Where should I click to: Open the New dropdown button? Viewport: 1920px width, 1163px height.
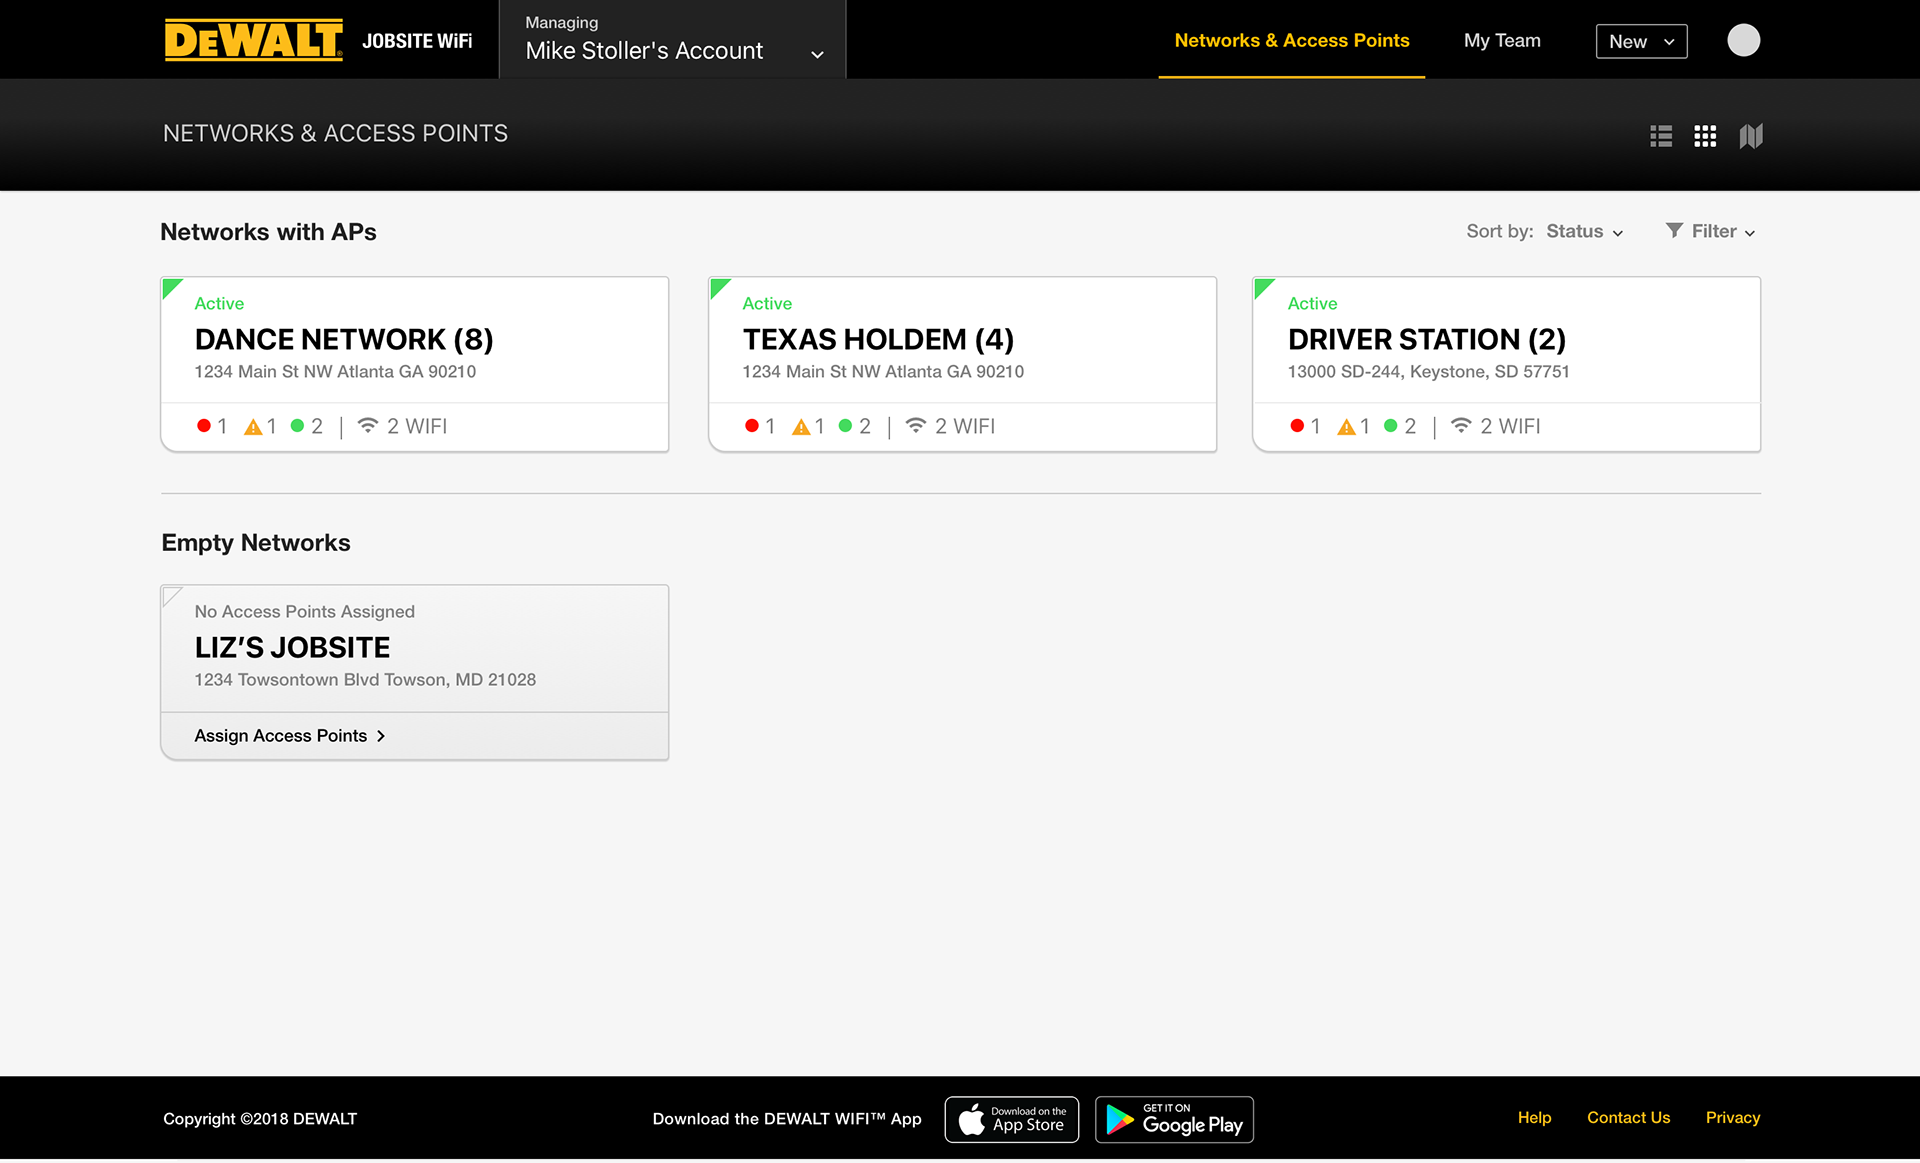click(x=1641, y=42)
